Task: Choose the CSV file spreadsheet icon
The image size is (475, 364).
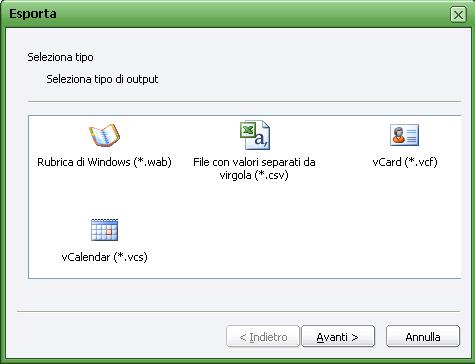Action: 255,135
